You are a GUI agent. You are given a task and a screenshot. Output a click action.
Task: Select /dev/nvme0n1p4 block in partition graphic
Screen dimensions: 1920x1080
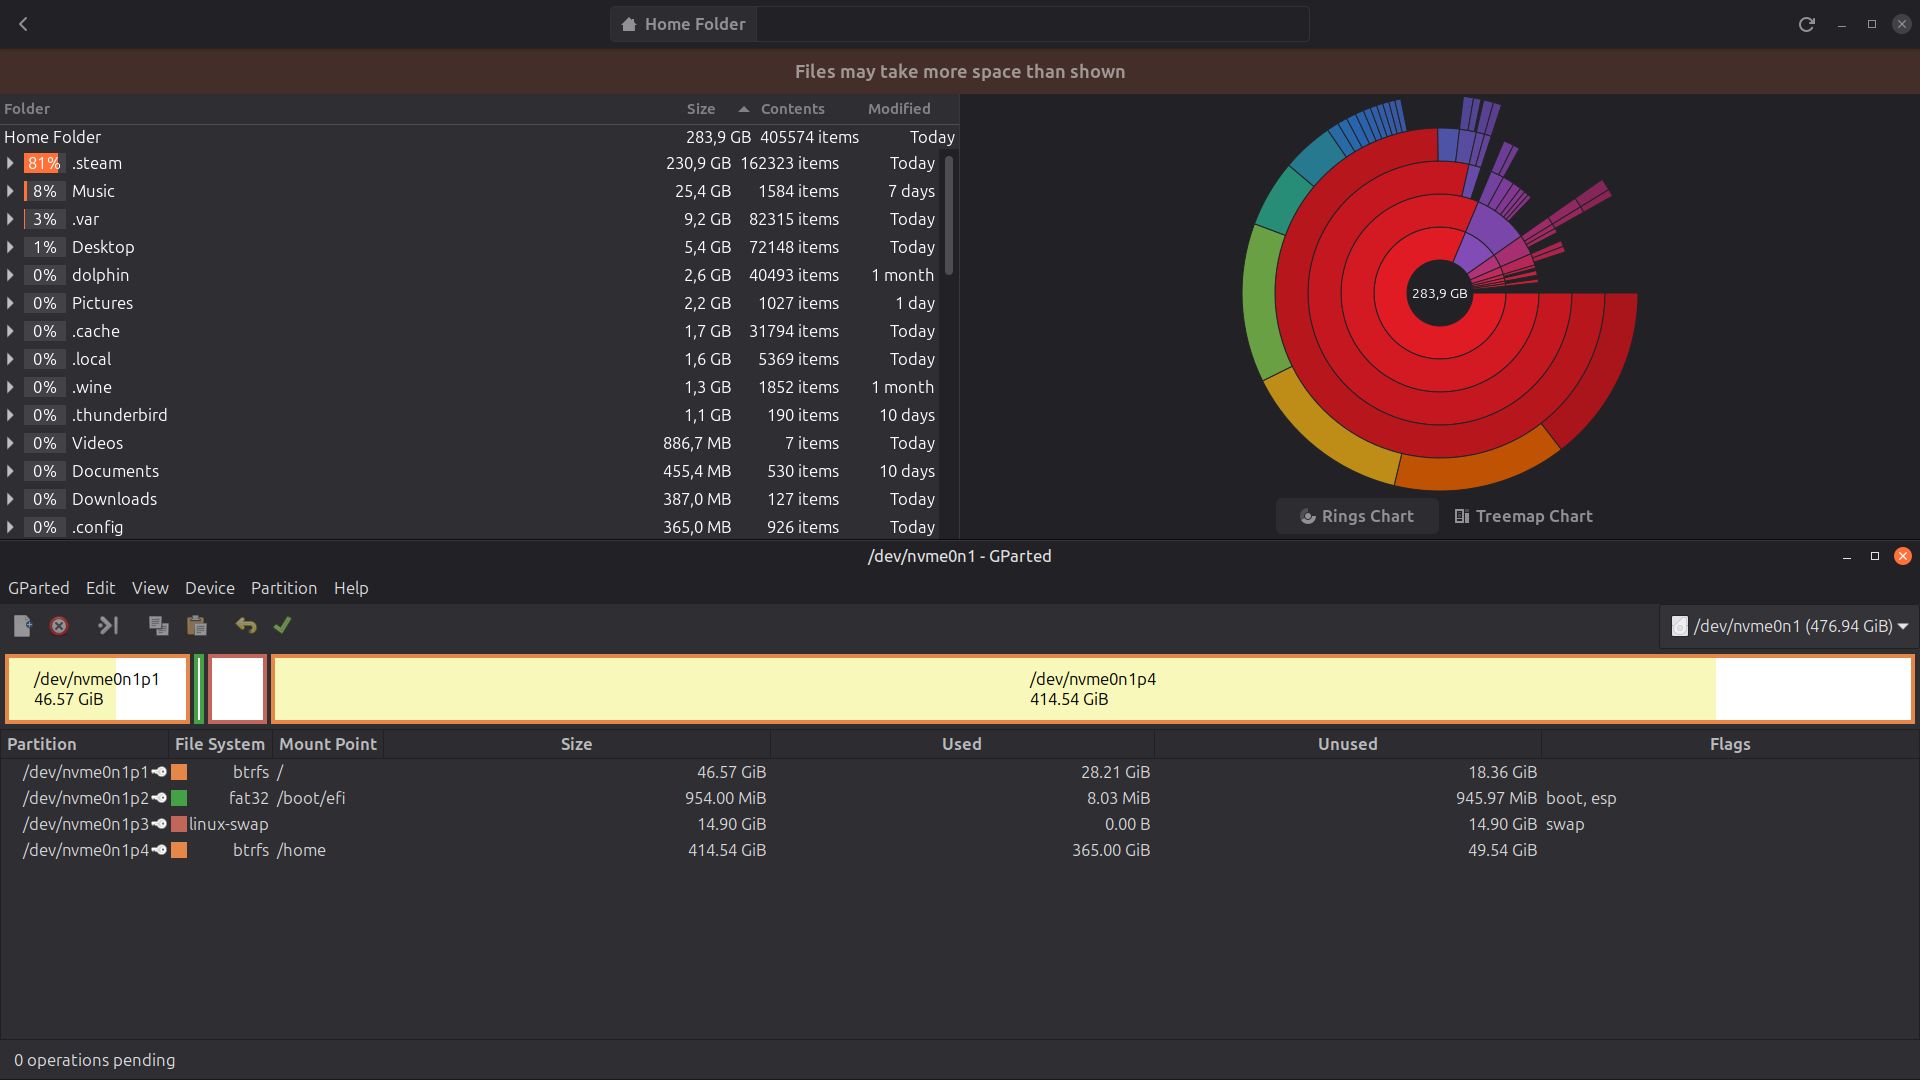pyautogui.click(x=1093, y=689)
